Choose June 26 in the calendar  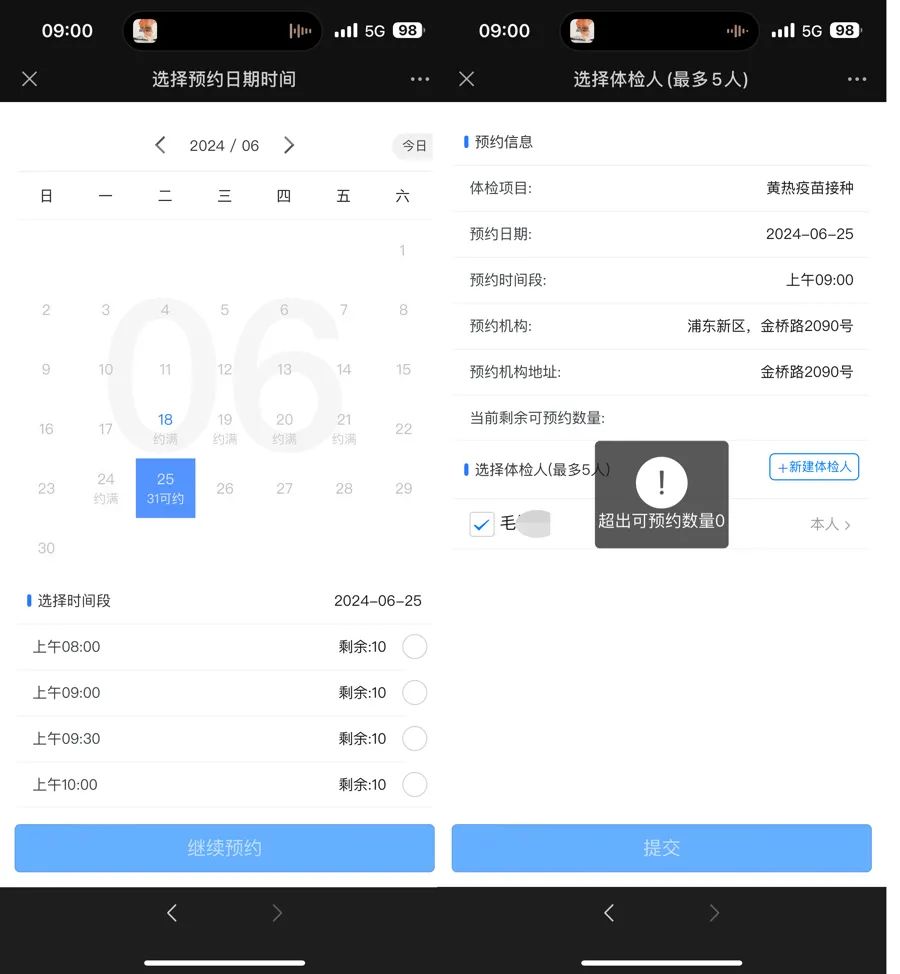click(x=225, y=489)
